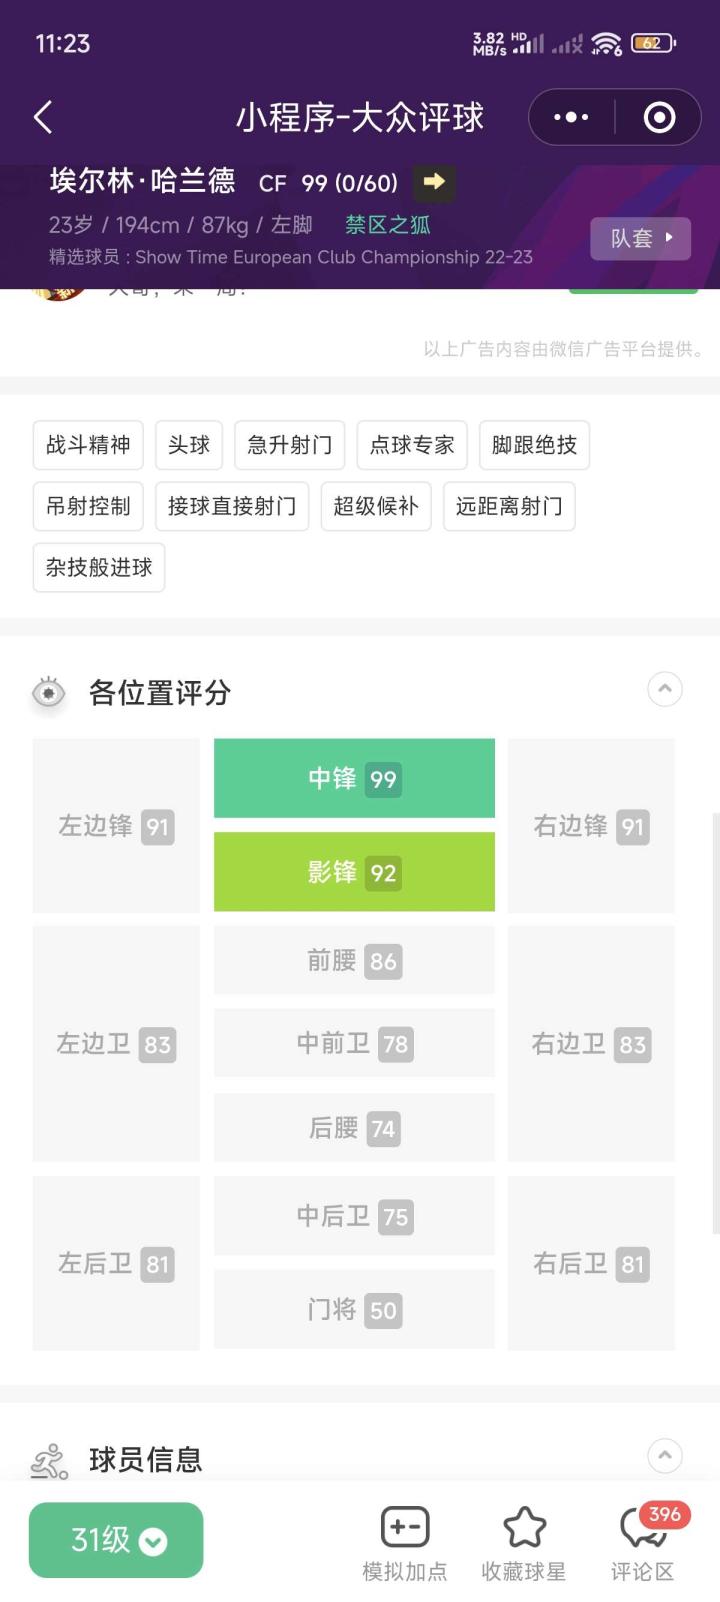Image resolution: width=720 pixels, height=1602 pixels.
Task: Select the 影锋 92 position
Action: click(354, 872)
